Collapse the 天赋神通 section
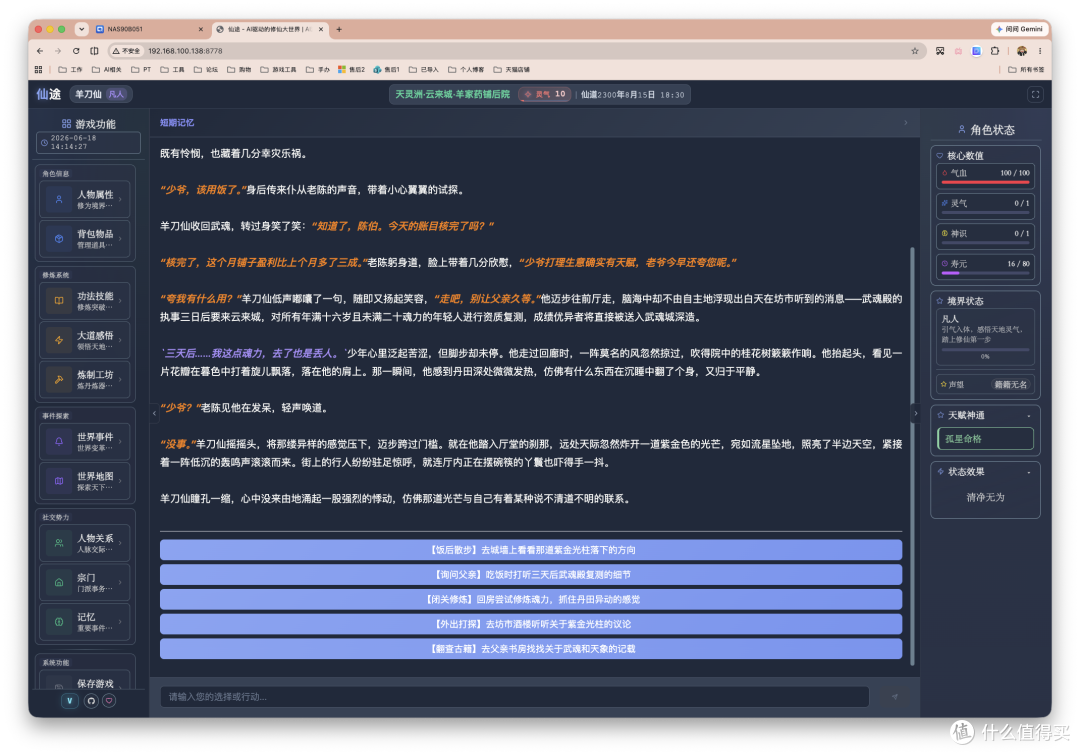 click(x=1029, y=416)
